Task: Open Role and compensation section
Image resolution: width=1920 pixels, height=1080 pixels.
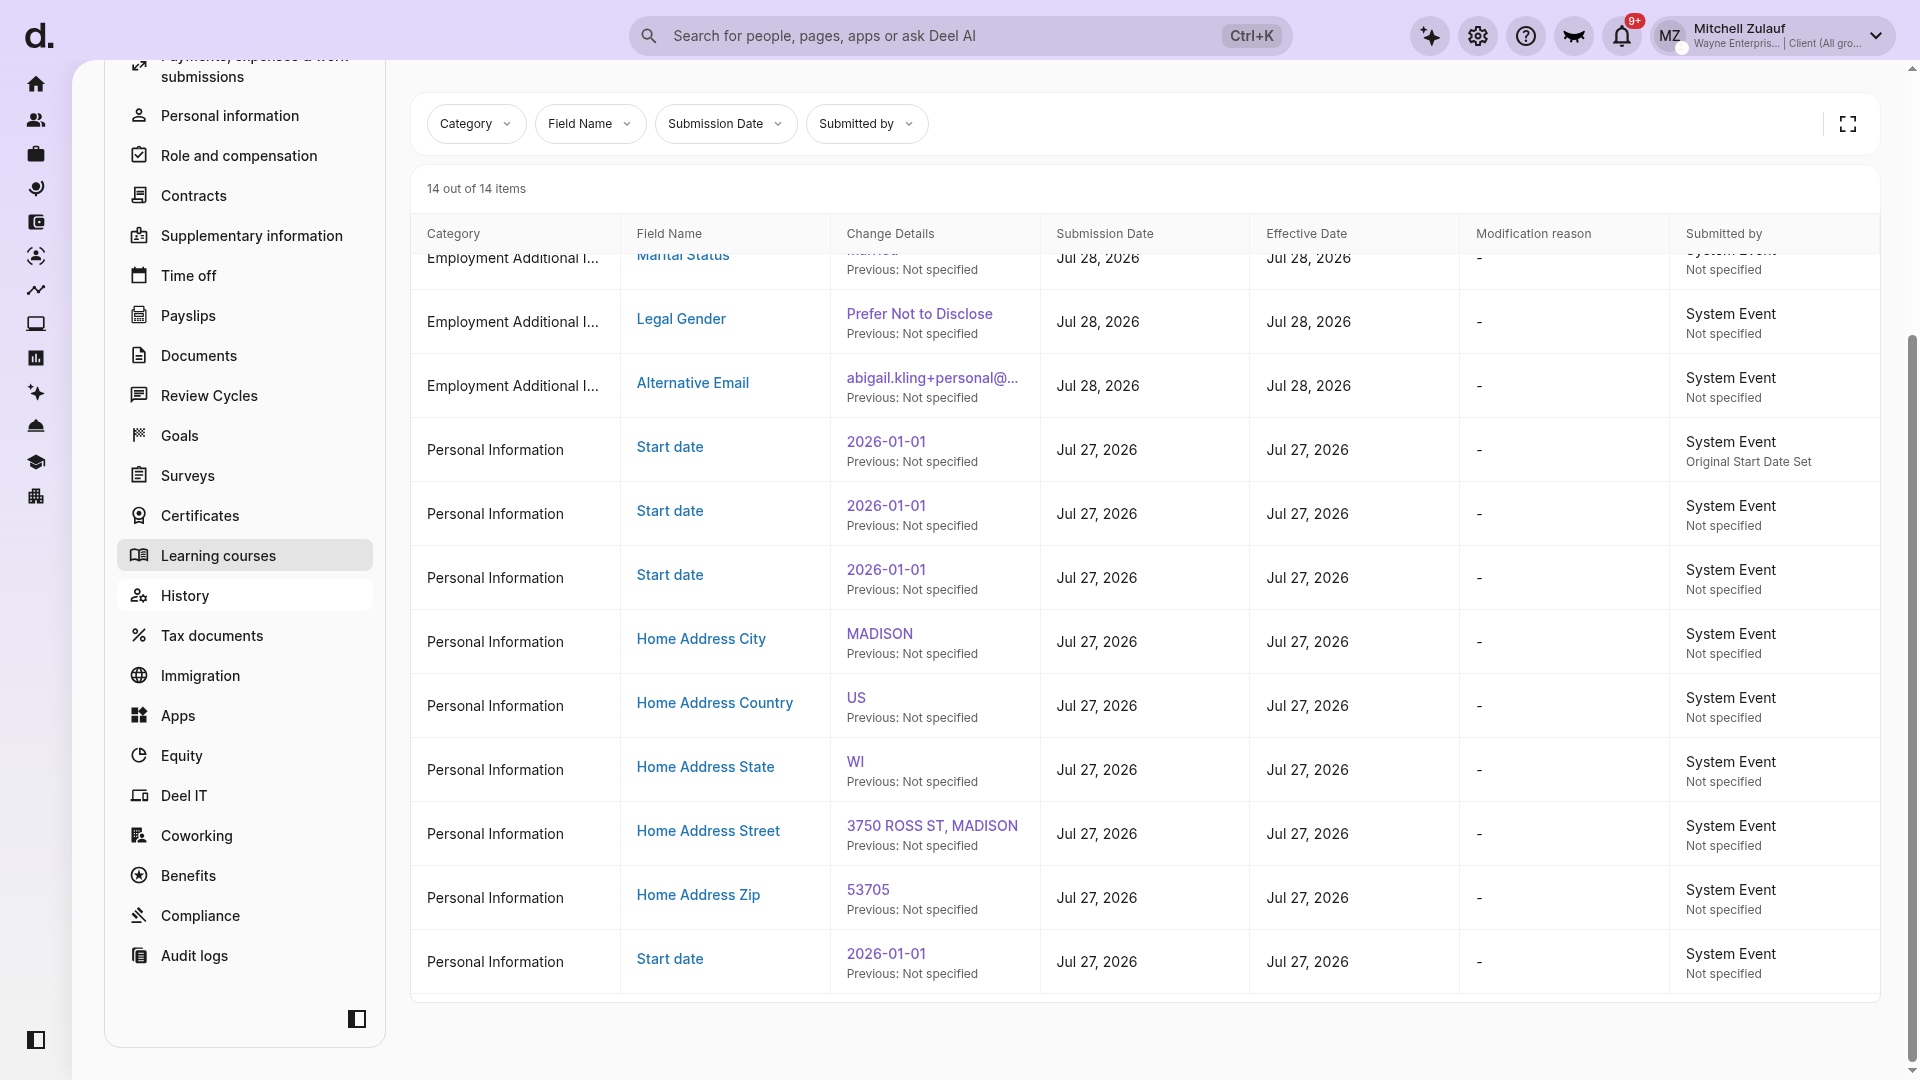Action: pyautogui.click(x=245, y=156)
